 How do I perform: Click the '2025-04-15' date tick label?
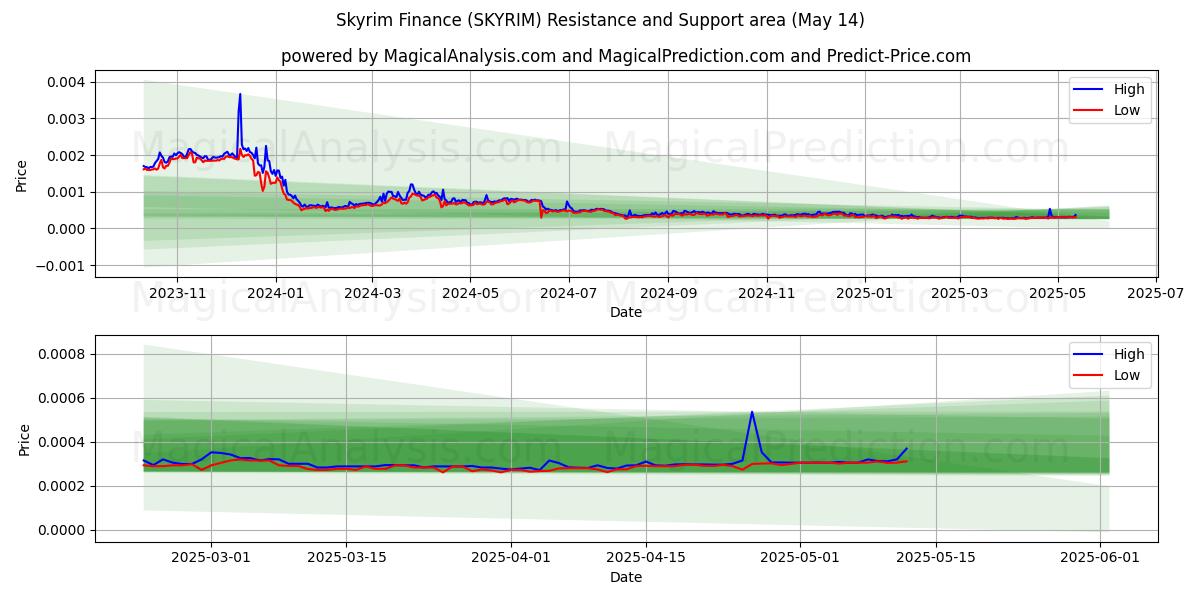pyautogui.click(x=646, y=558)
